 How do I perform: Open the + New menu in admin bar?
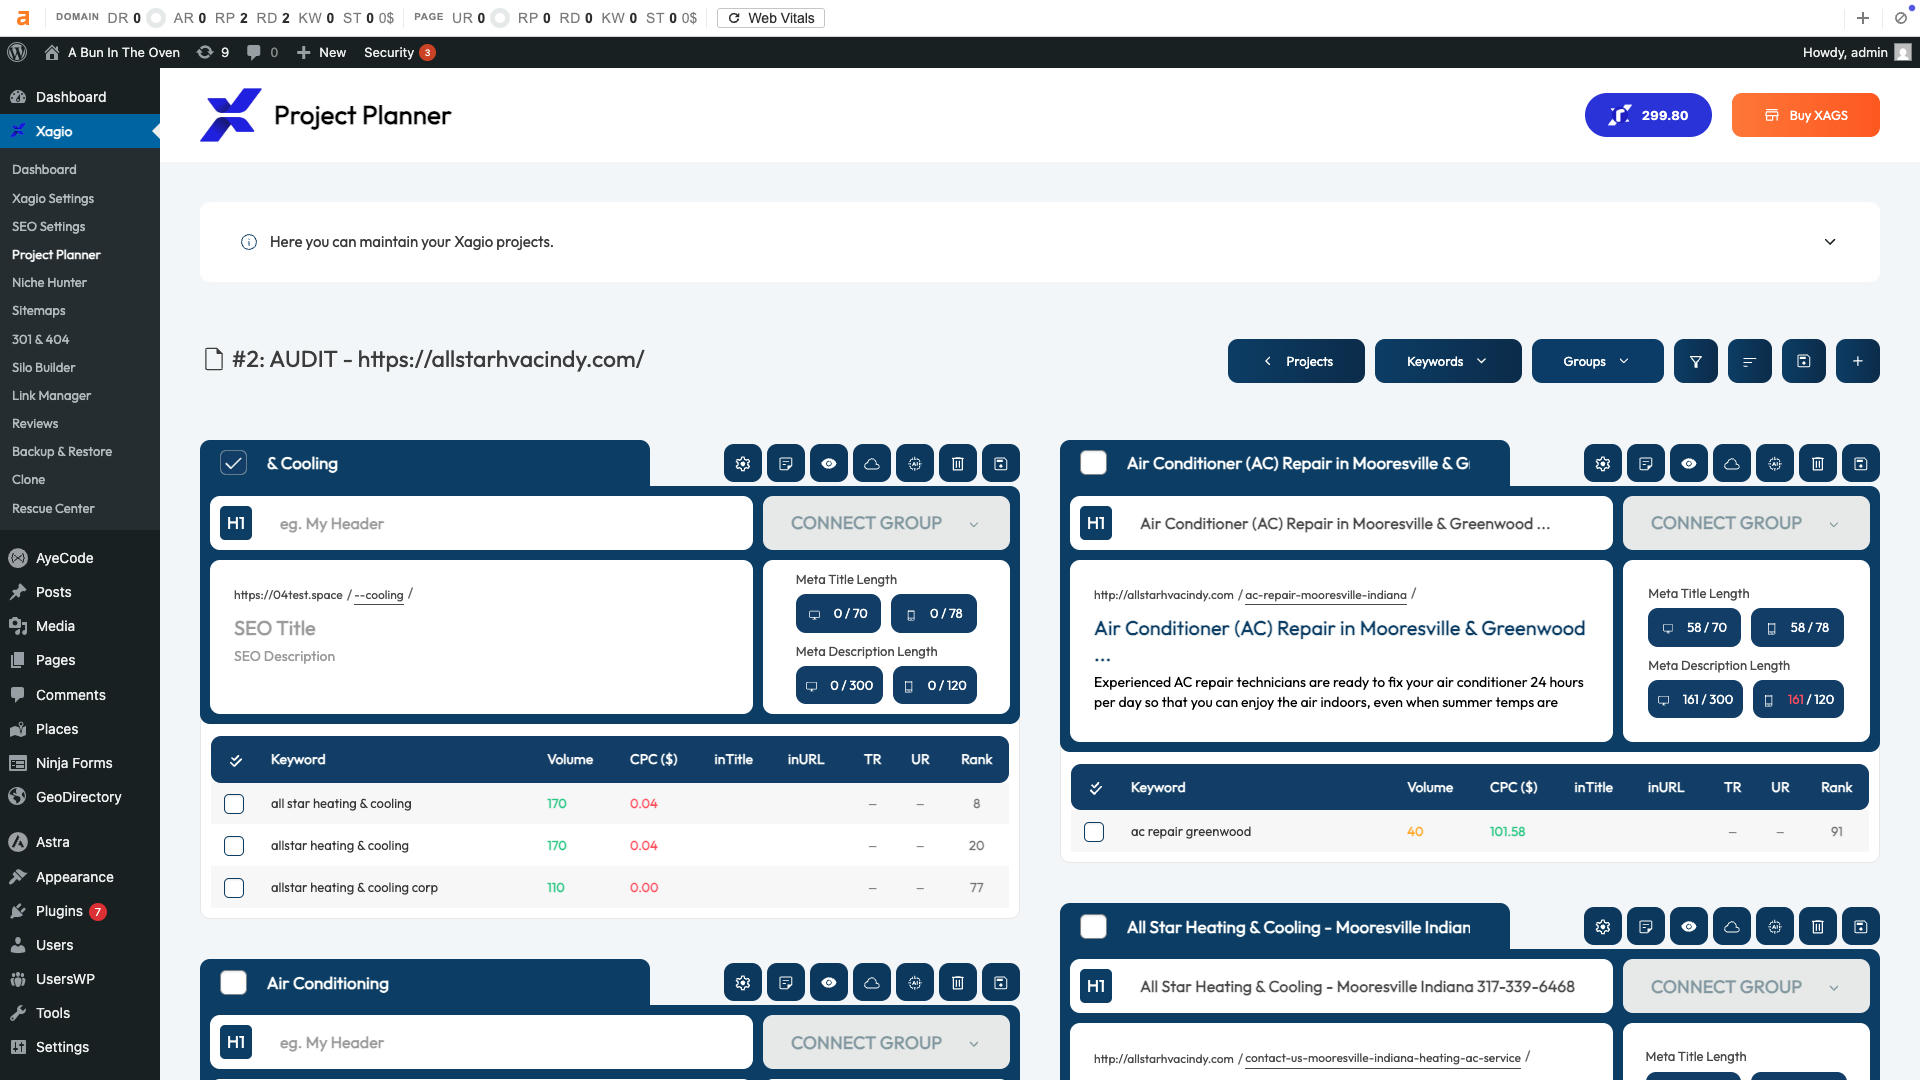[321, 52]
